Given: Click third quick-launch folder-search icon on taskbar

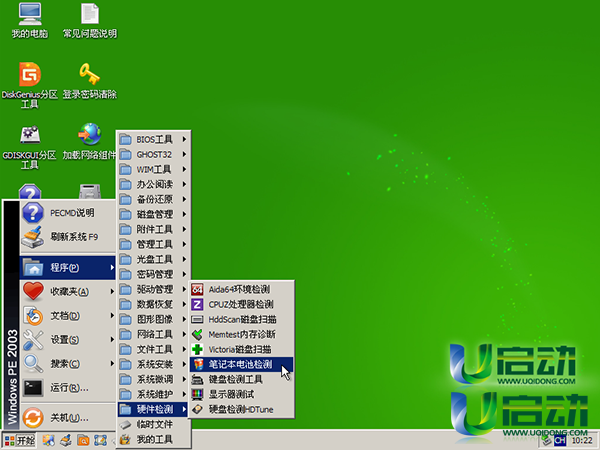Looking at the screenshot, I should pos(83,440).
